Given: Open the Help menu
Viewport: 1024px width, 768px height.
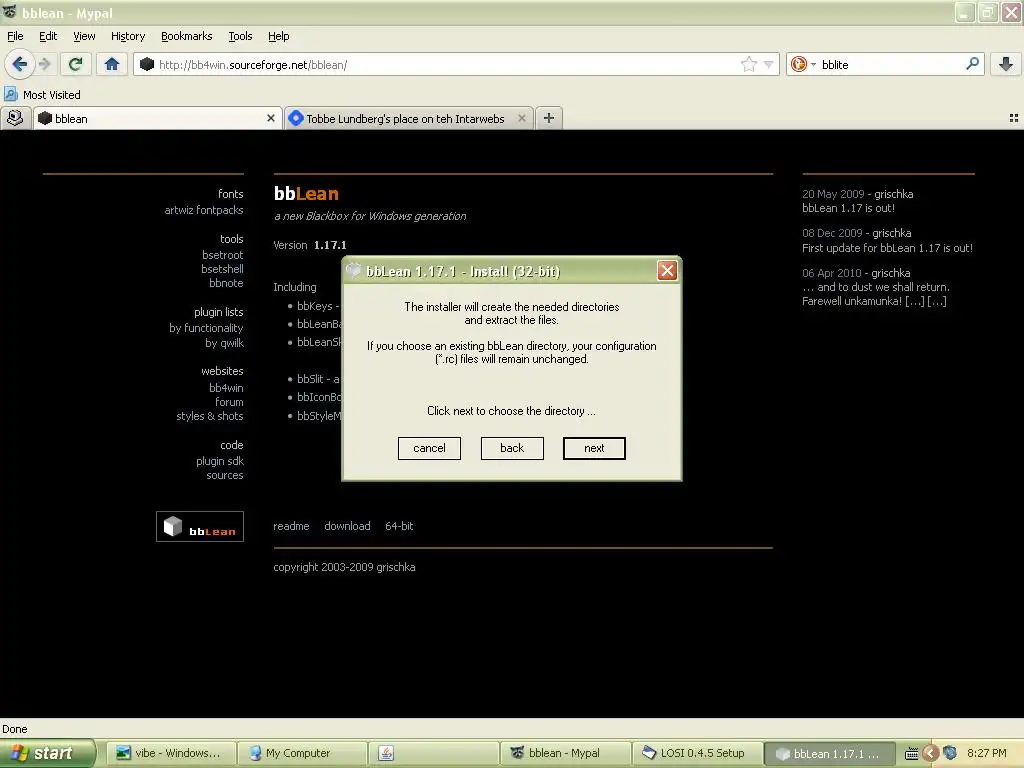Looking at the screenshot, I should coord(278,36).
